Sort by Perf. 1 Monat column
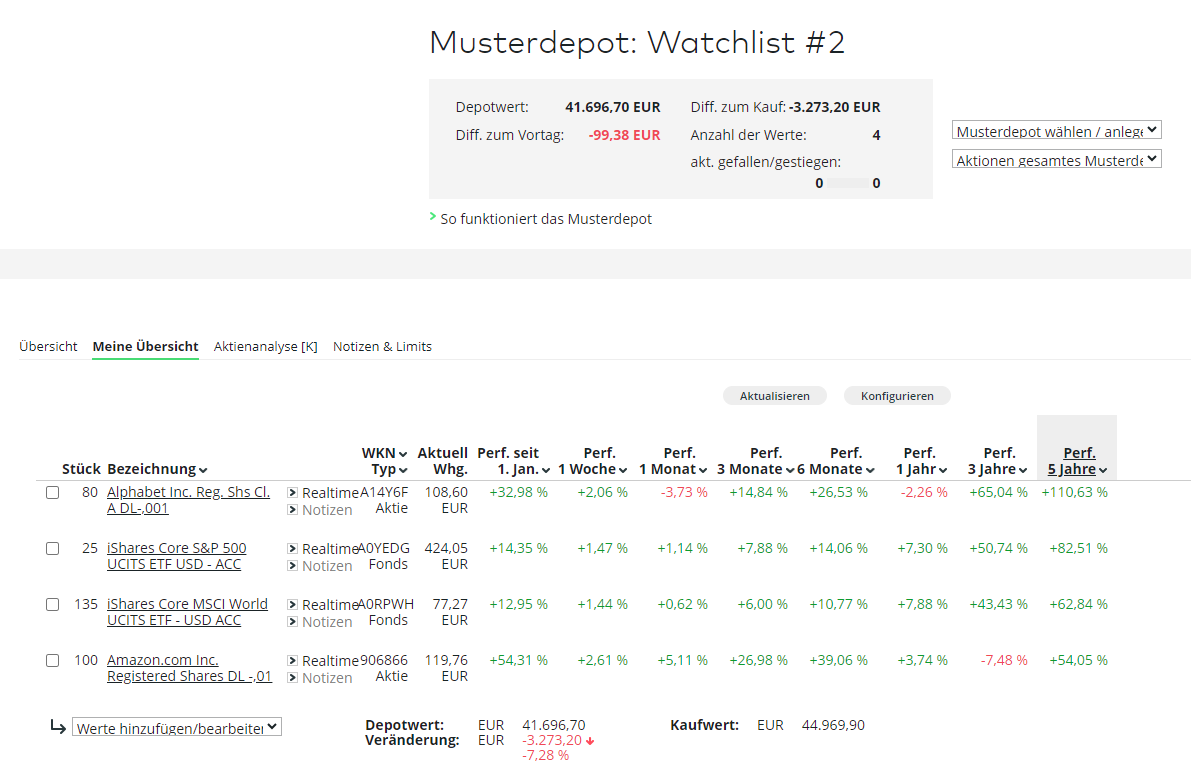1191x762 pixels. (x=674, y=461)
